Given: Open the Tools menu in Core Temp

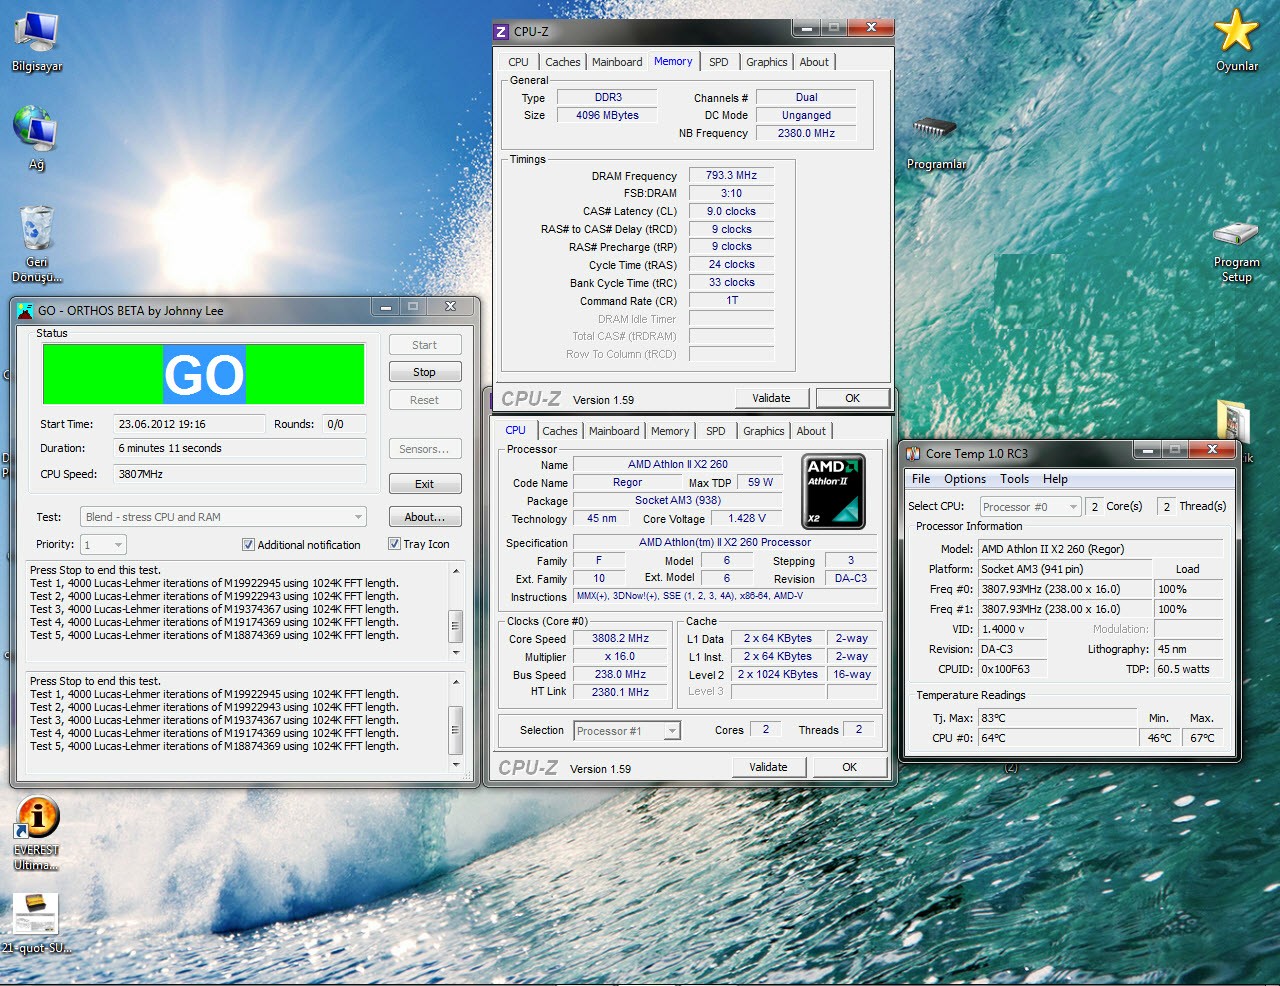Looking at the screenshot, I should pos(1014,479).
